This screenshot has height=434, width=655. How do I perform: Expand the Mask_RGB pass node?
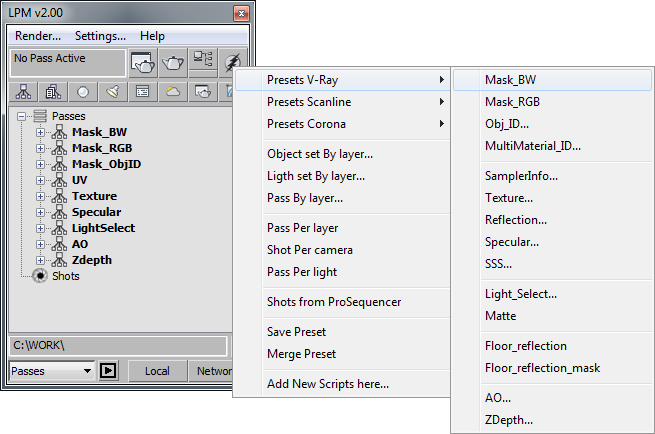pyautogui.click(x=40, y=148)
